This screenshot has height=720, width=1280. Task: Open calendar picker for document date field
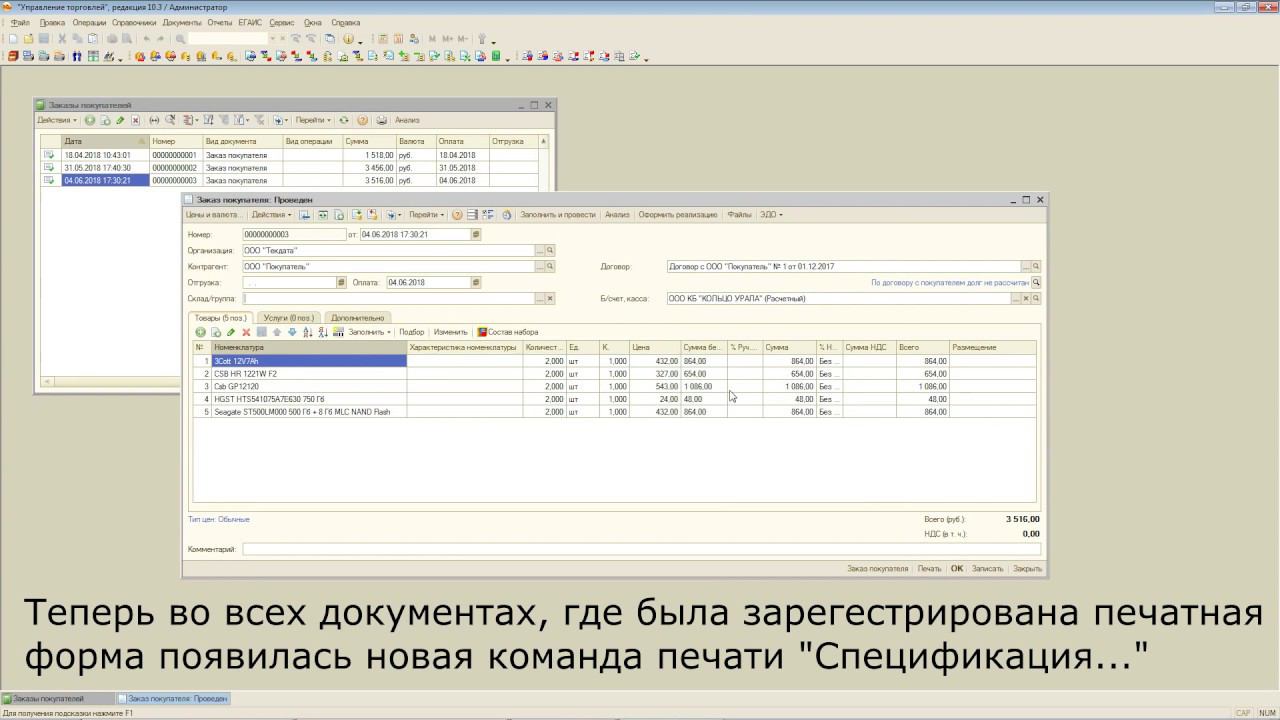pos(476,235)
